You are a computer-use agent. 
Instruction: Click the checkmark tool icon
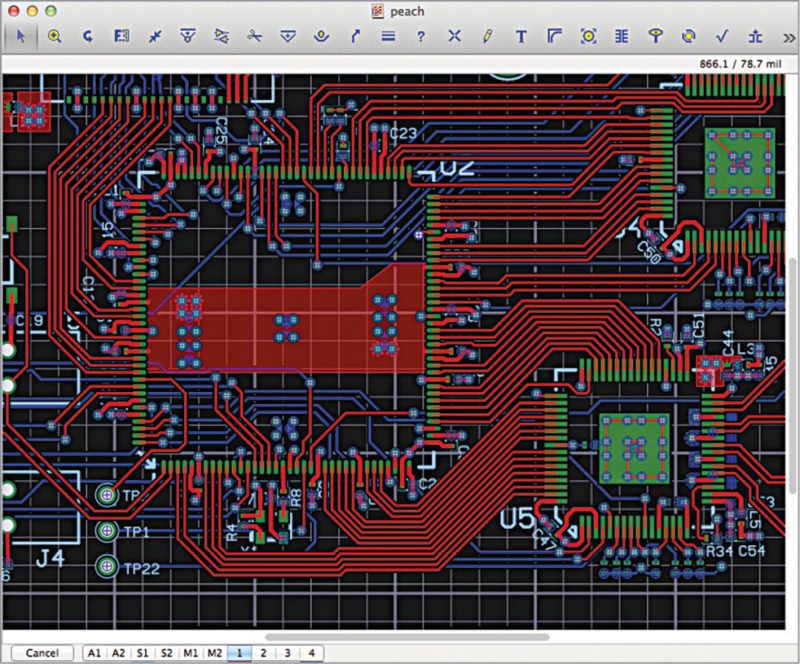coord(721,37)
